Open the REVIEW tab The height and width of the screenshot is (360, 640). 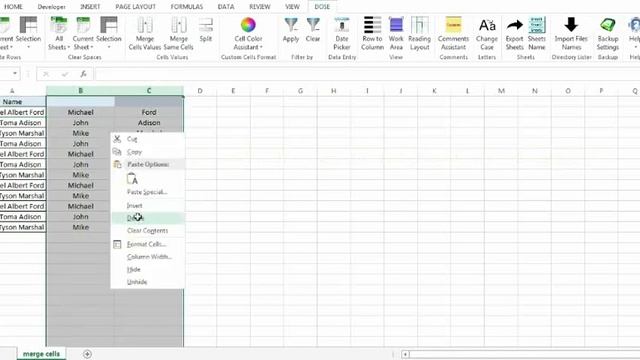260,7
